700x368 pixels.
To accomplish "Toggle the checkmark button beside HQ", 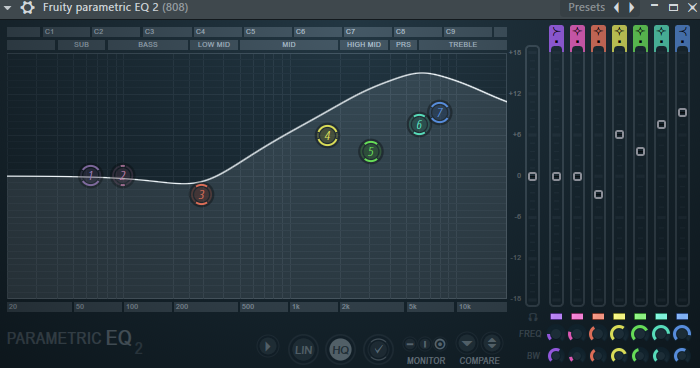I will tap(378, 350).
